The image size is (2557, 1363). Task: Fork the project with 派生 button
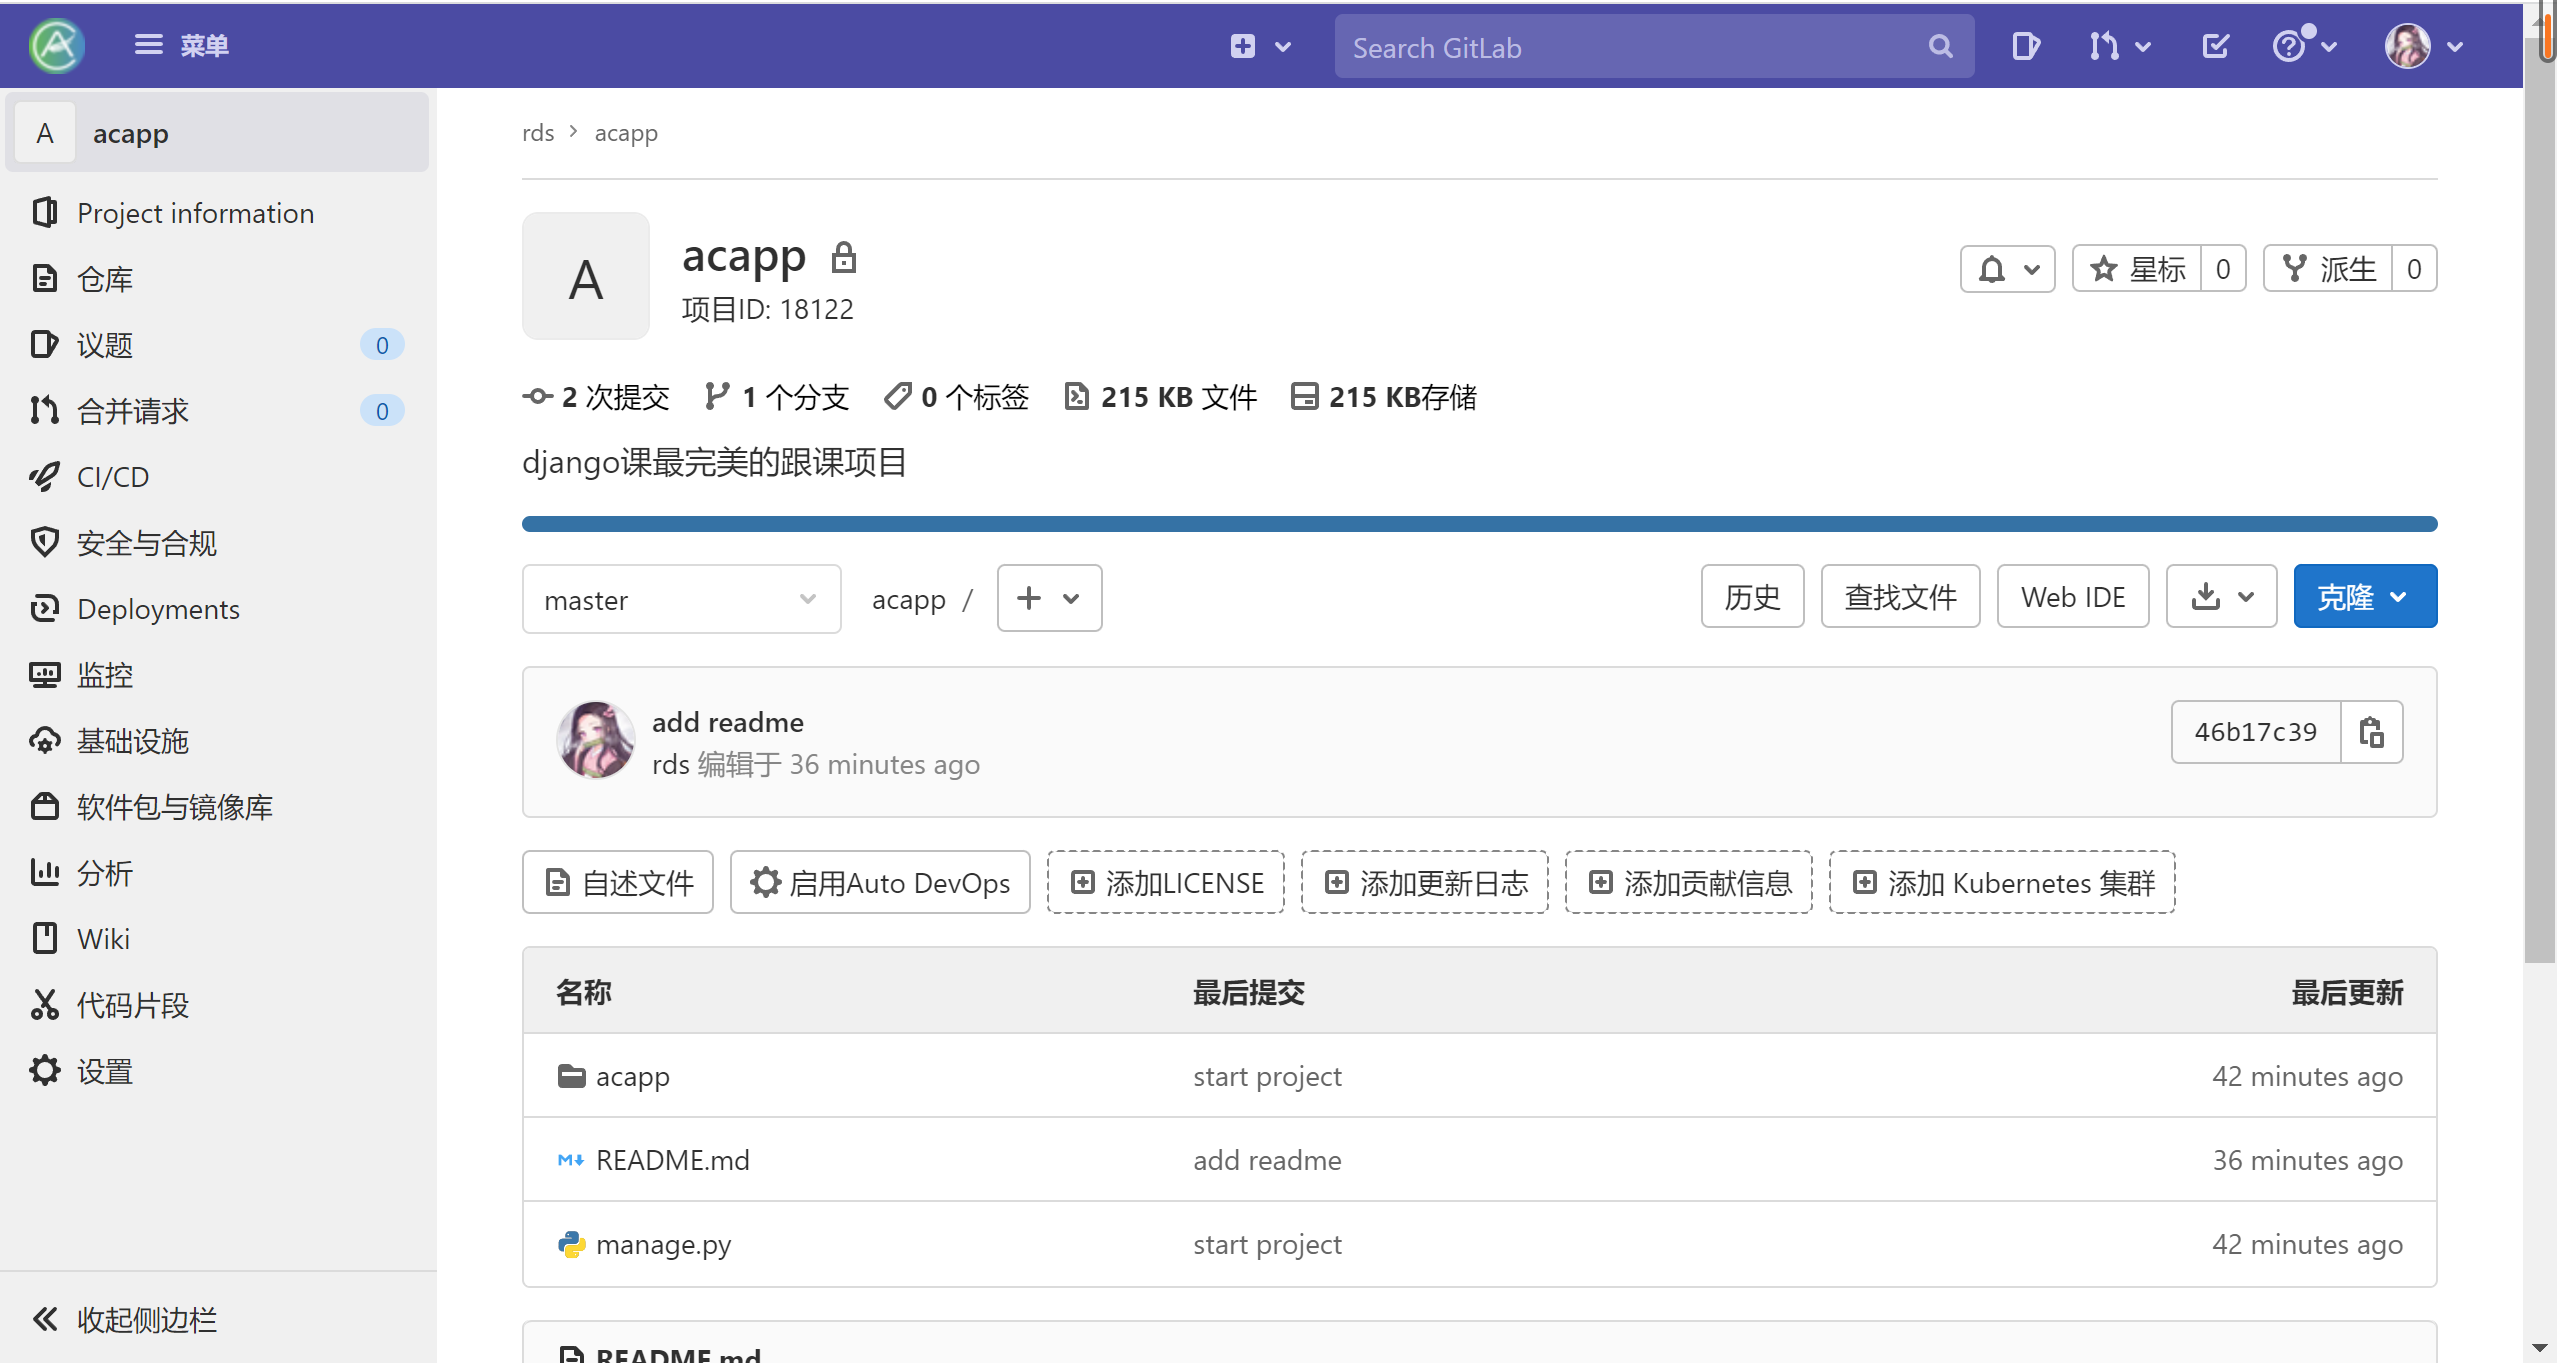[2328, 269]
